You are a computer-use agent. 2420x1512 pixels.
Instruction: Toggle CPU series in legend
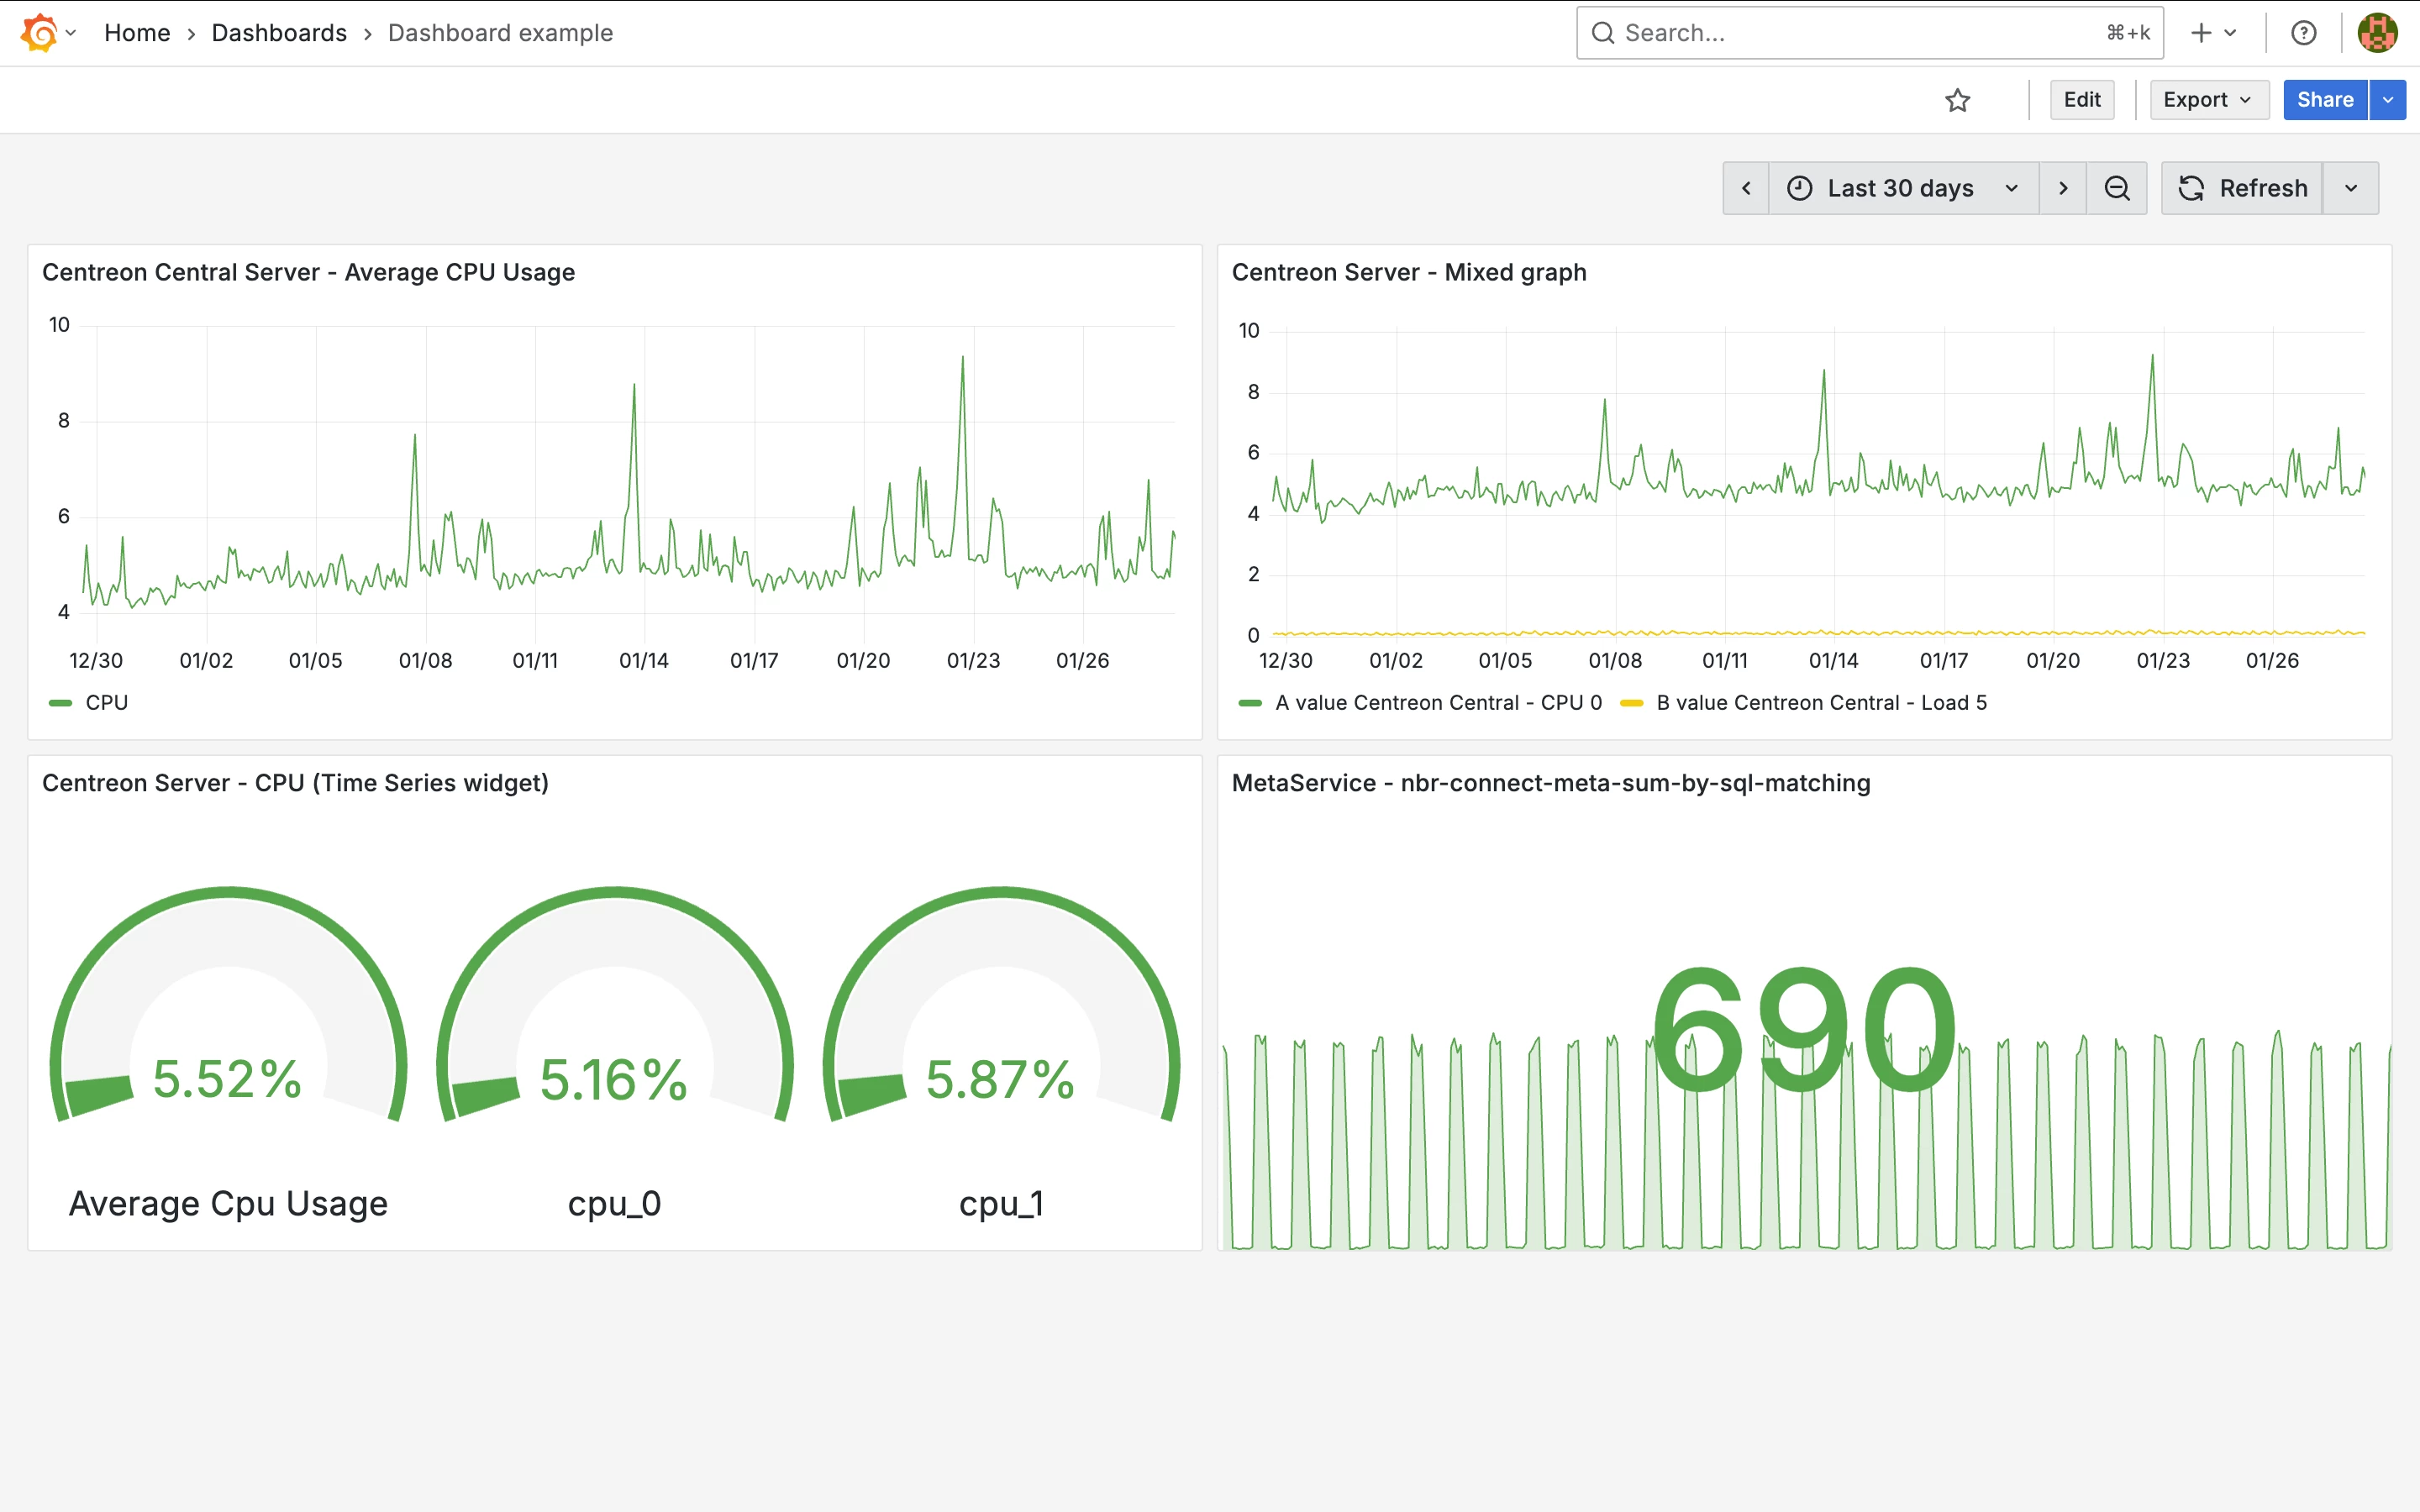coord(106,703)
